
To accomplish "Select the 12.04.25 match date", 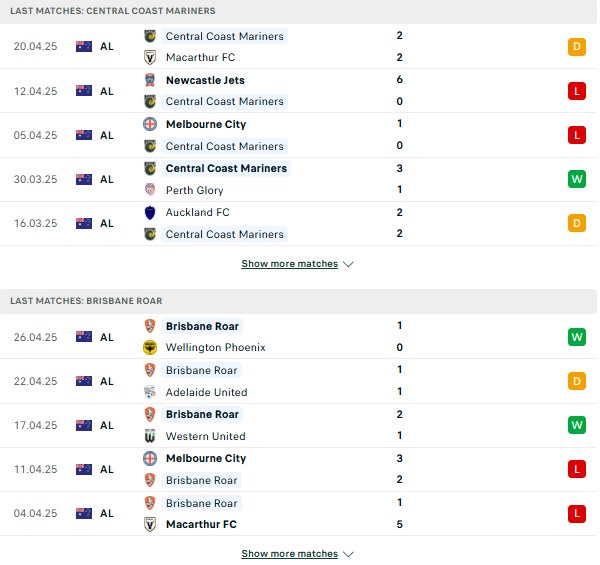I will pos(35,91).
